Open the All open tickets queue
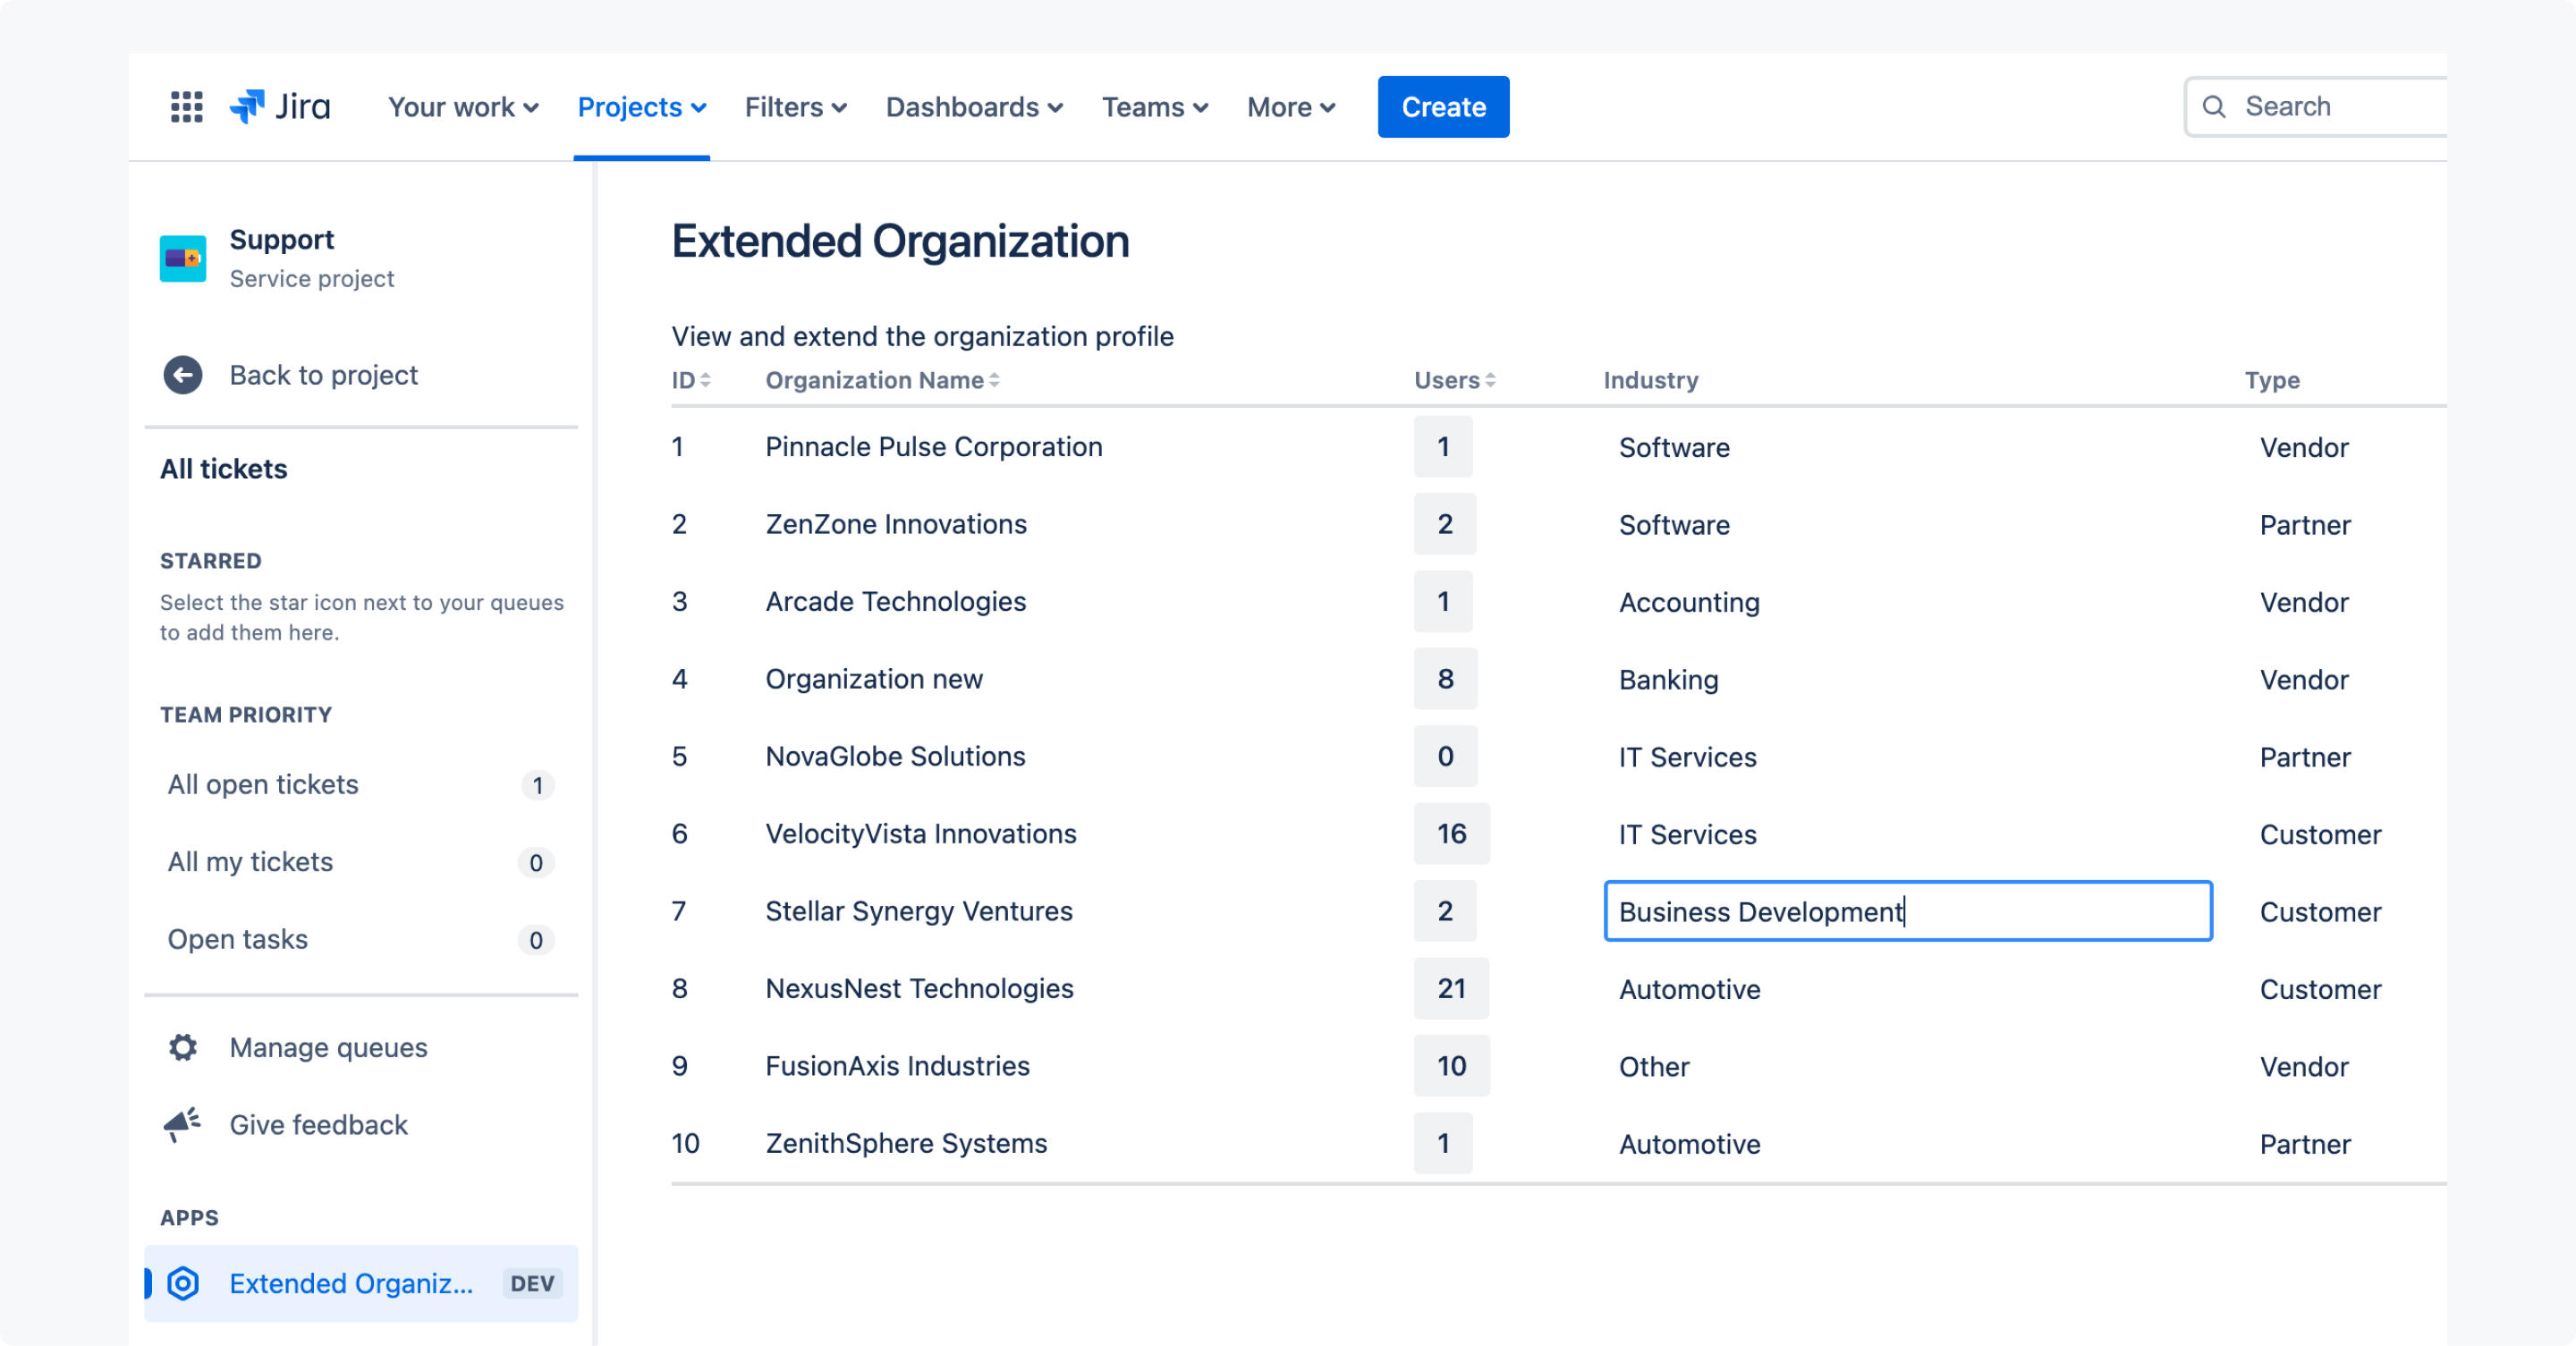Viewport: 2576px width, 1346px height. (x=263, y=784)
